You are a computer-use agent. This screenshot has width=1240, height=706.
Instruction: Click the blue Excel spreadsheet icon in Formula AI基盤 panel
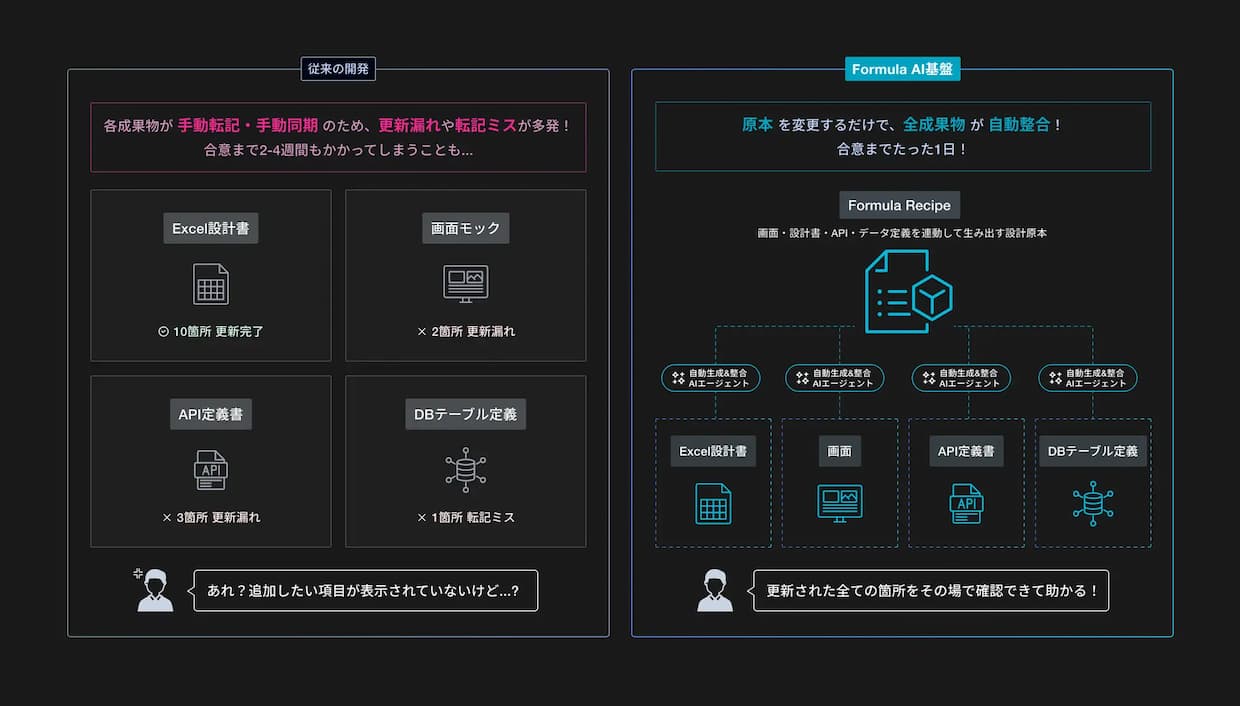713,503
